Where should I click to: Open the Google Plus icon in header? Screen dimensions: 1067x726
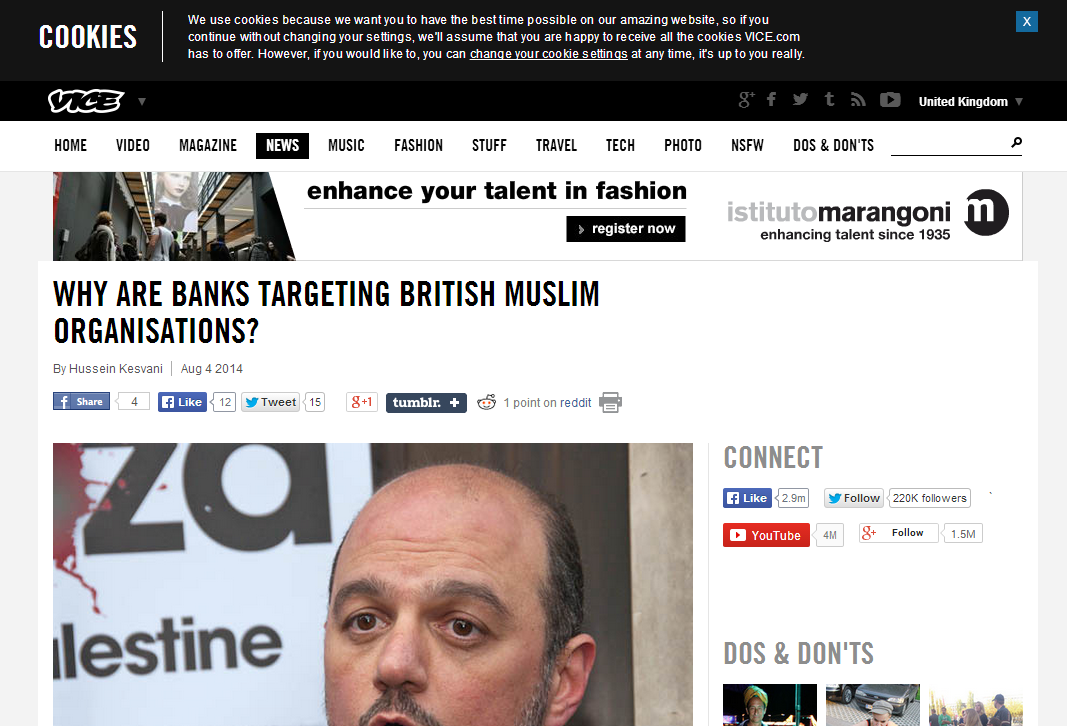pos(746,100)
